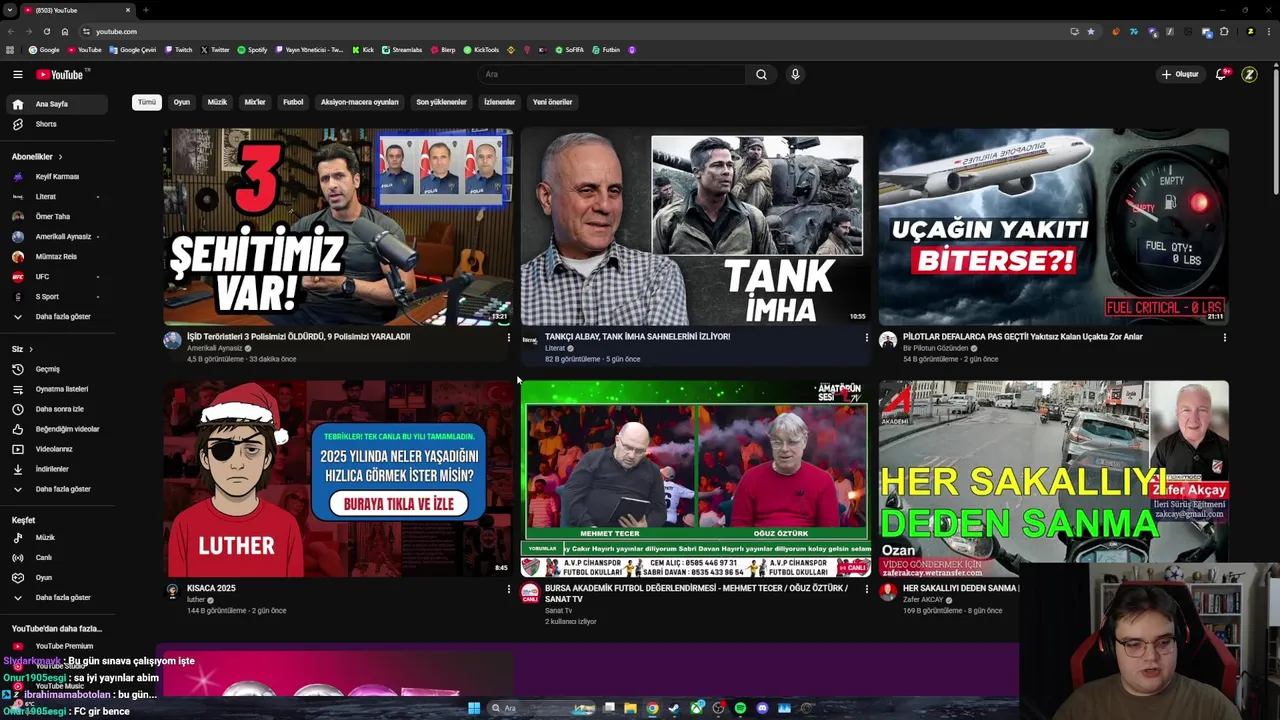Open the notifications bell
Image resolution: width=1280 pixels, height=720 pixels.
coord(1221,74)
